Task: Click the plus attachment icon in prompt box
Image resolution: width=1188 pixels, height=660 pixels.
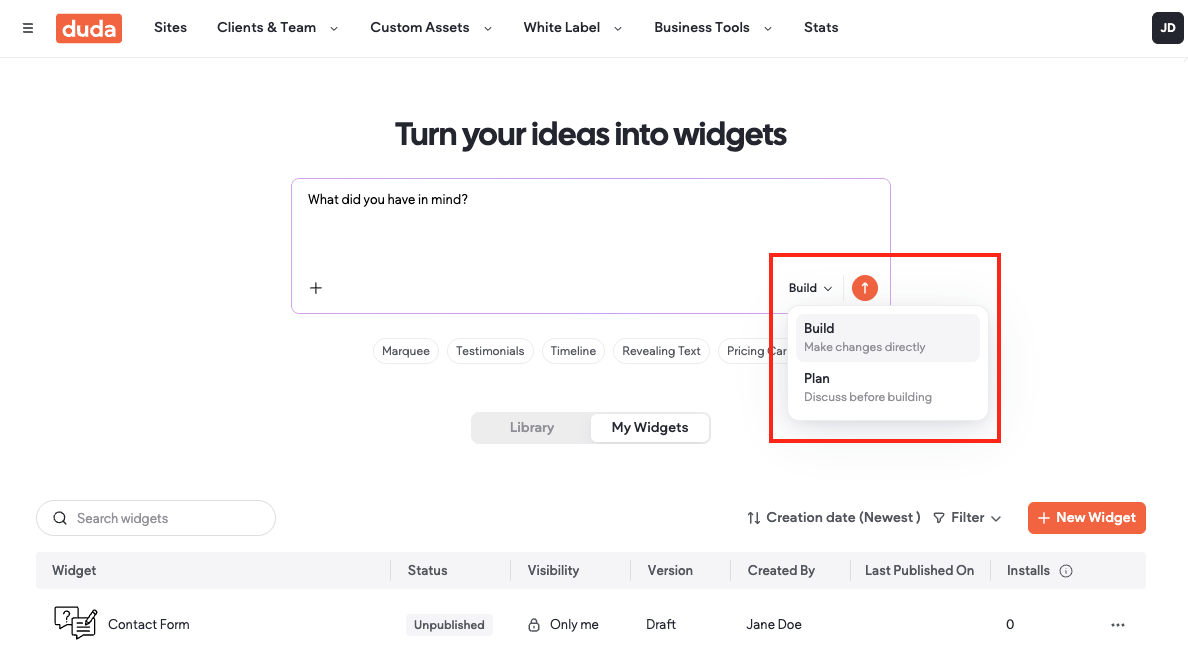Action: pos(316,288)
